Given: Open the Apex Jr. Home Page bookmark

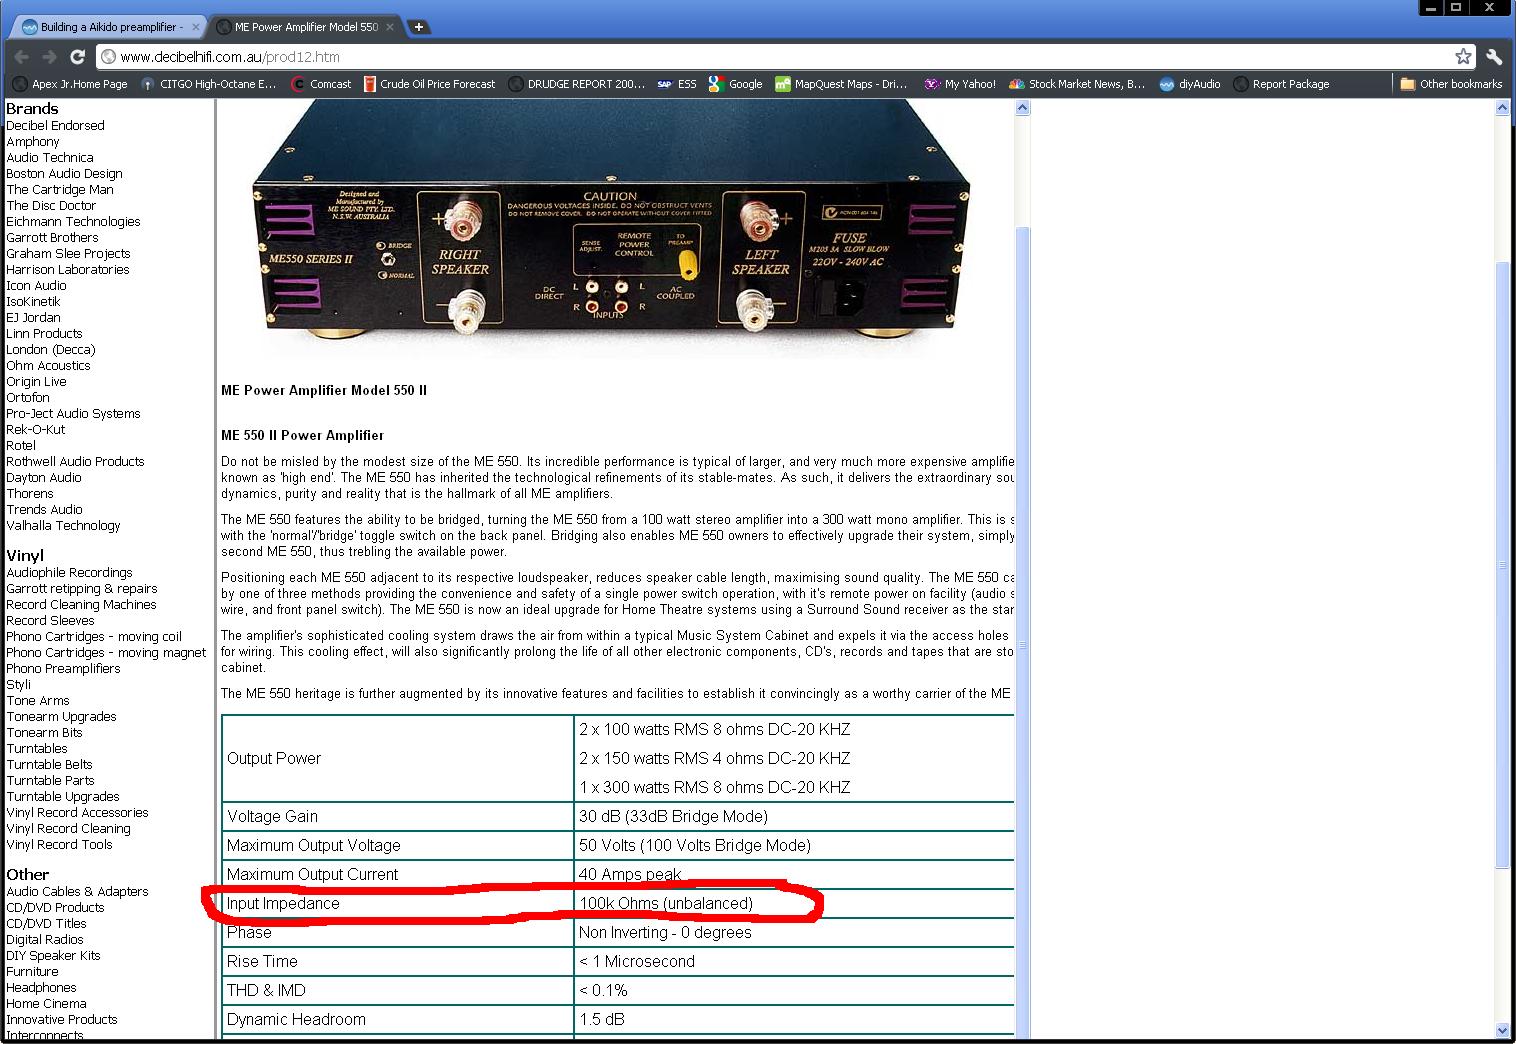Looking at the screenshot, I should (70, 84).
